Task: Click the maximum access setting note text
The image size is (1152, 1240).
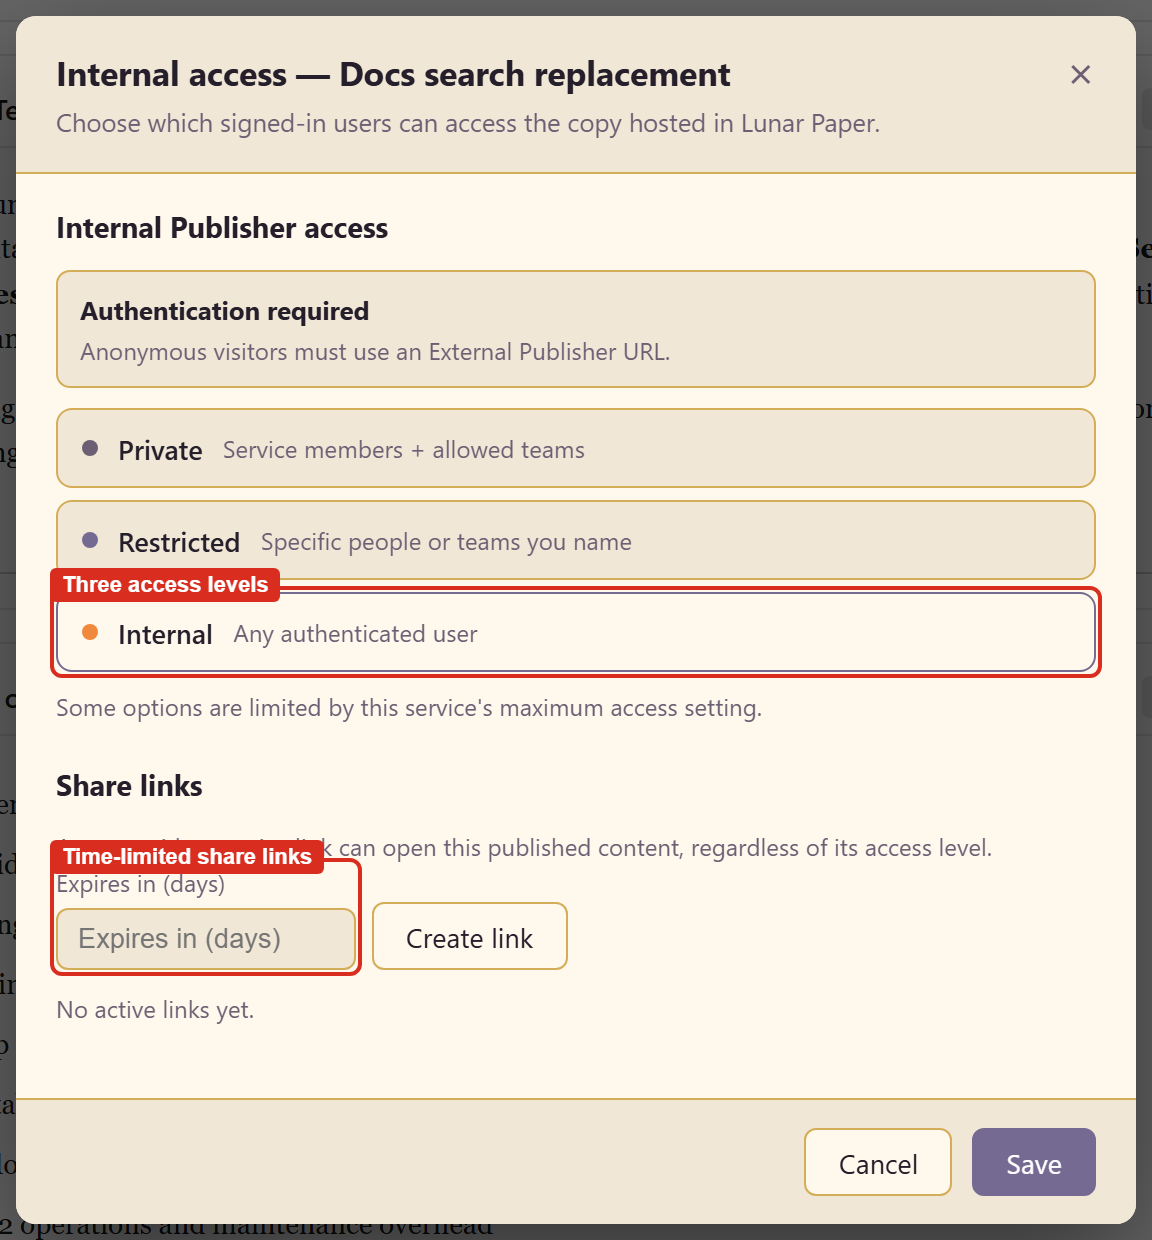Action: pos(409,708)
